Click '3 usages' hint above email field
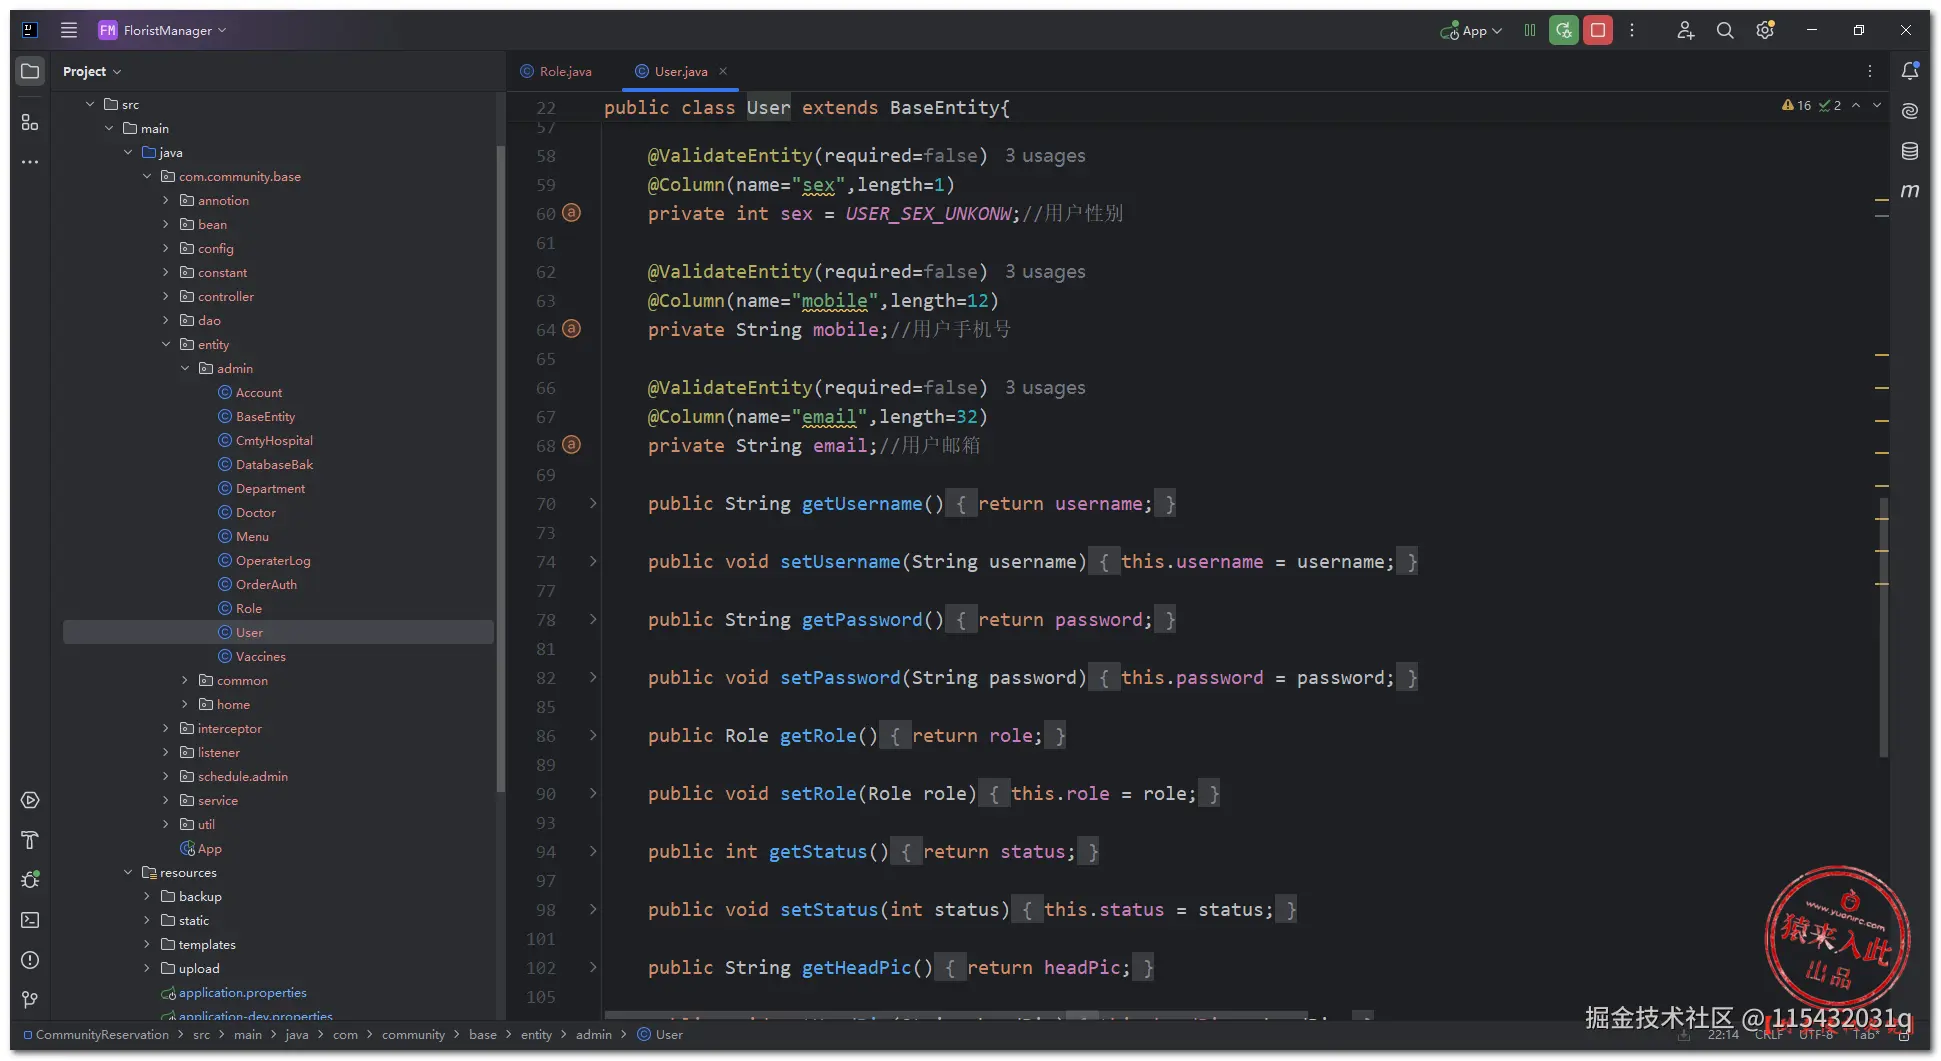The height and width of the screenshot is (1061, 1941). pyautogui.click(x=1045, y=387)
